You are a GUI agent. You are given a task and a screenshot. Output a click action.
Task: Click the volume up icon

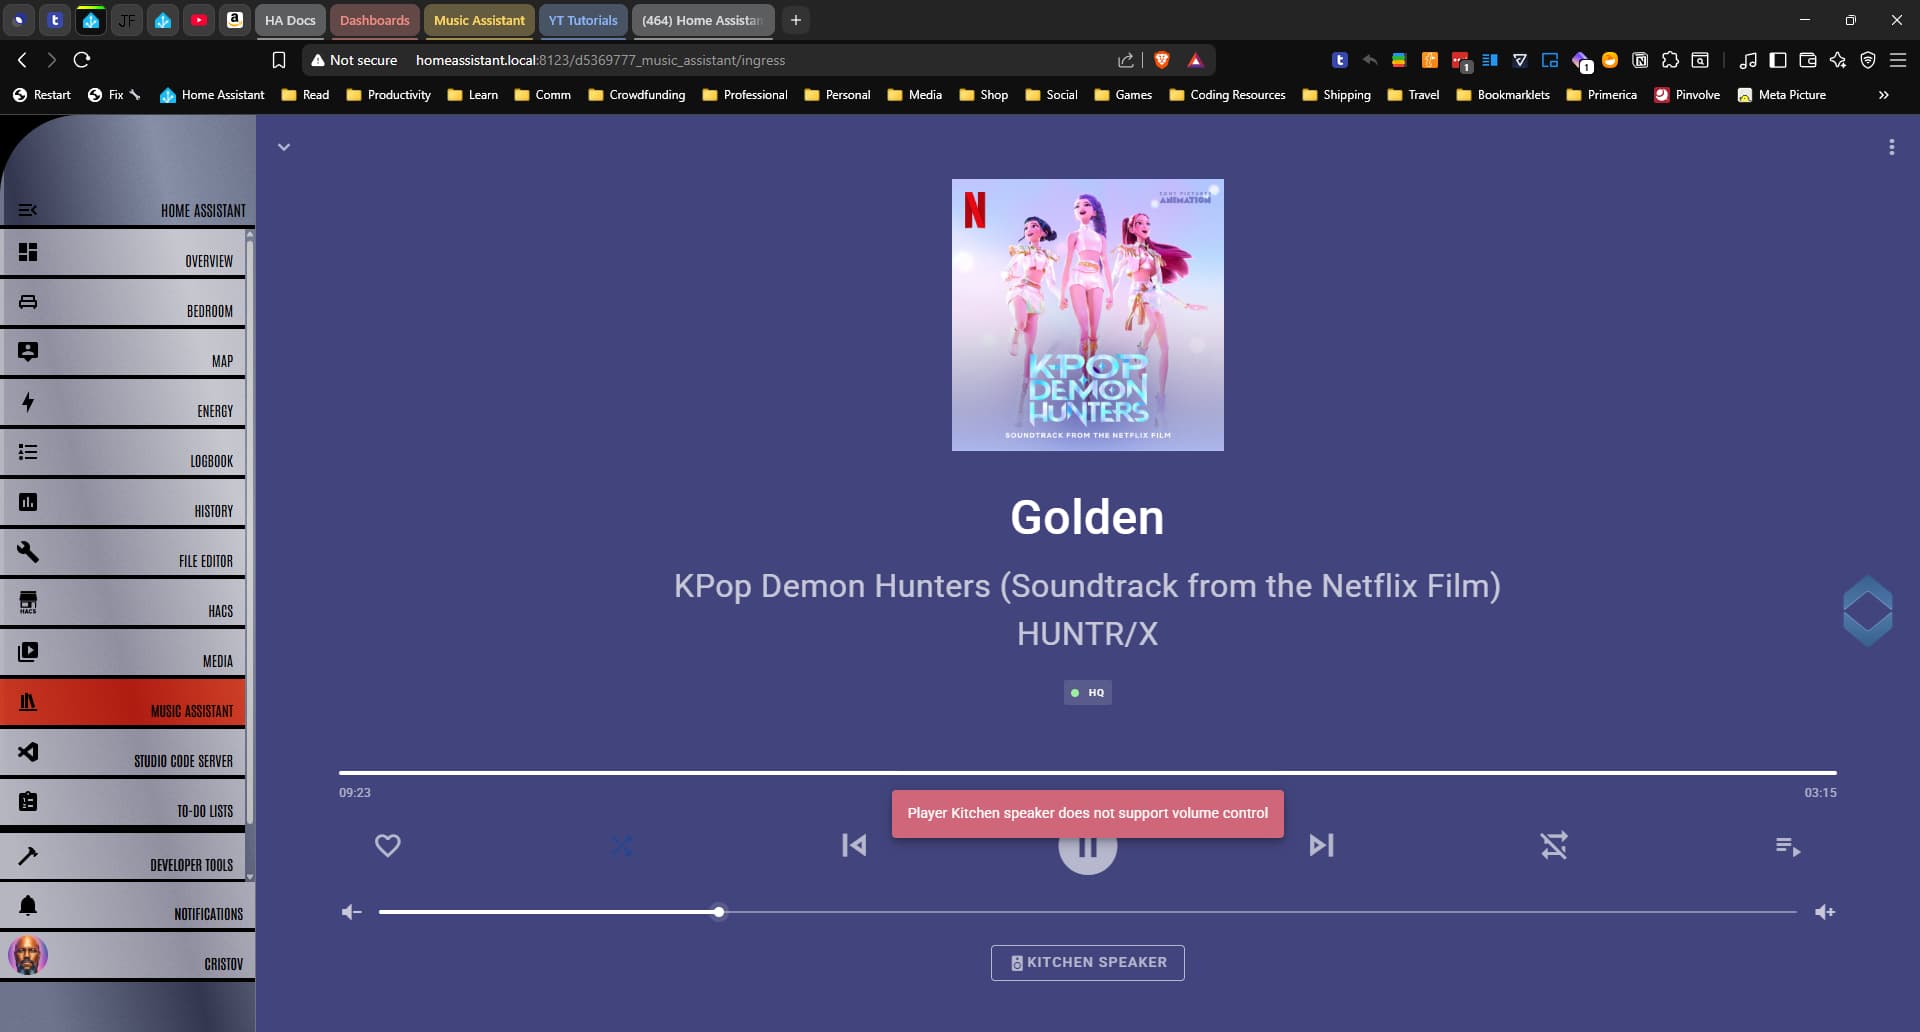[1825, 912]
